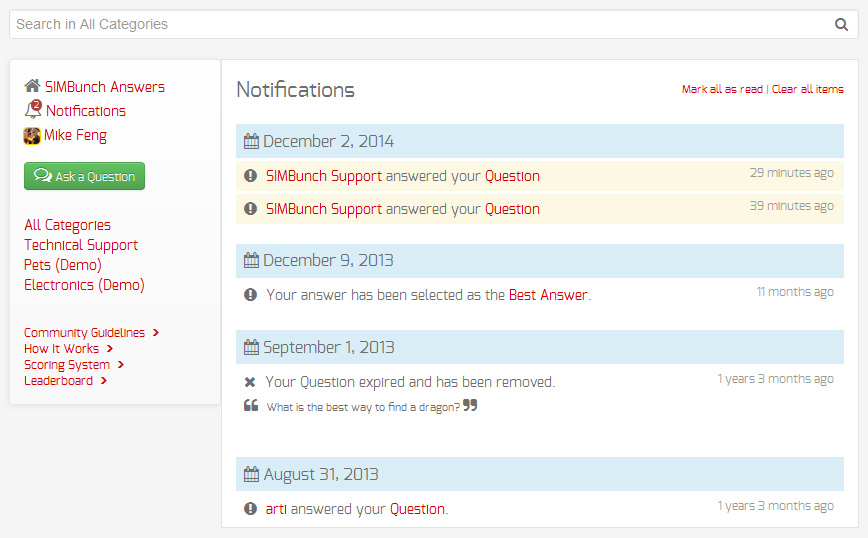Open the arti user profile link

pyautogui.click(x=276, y=509)
